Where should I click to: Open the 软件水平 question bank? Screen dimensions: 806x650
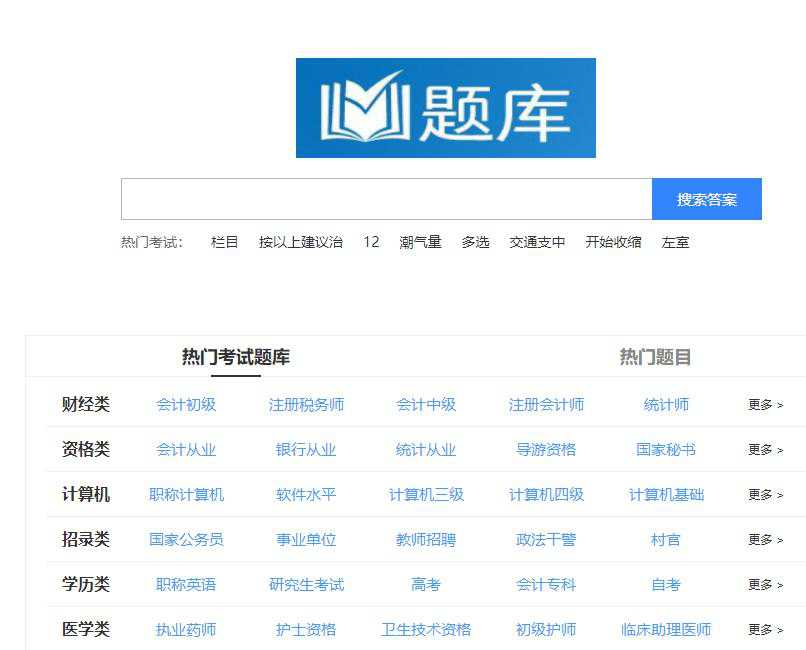click(306, 495)
